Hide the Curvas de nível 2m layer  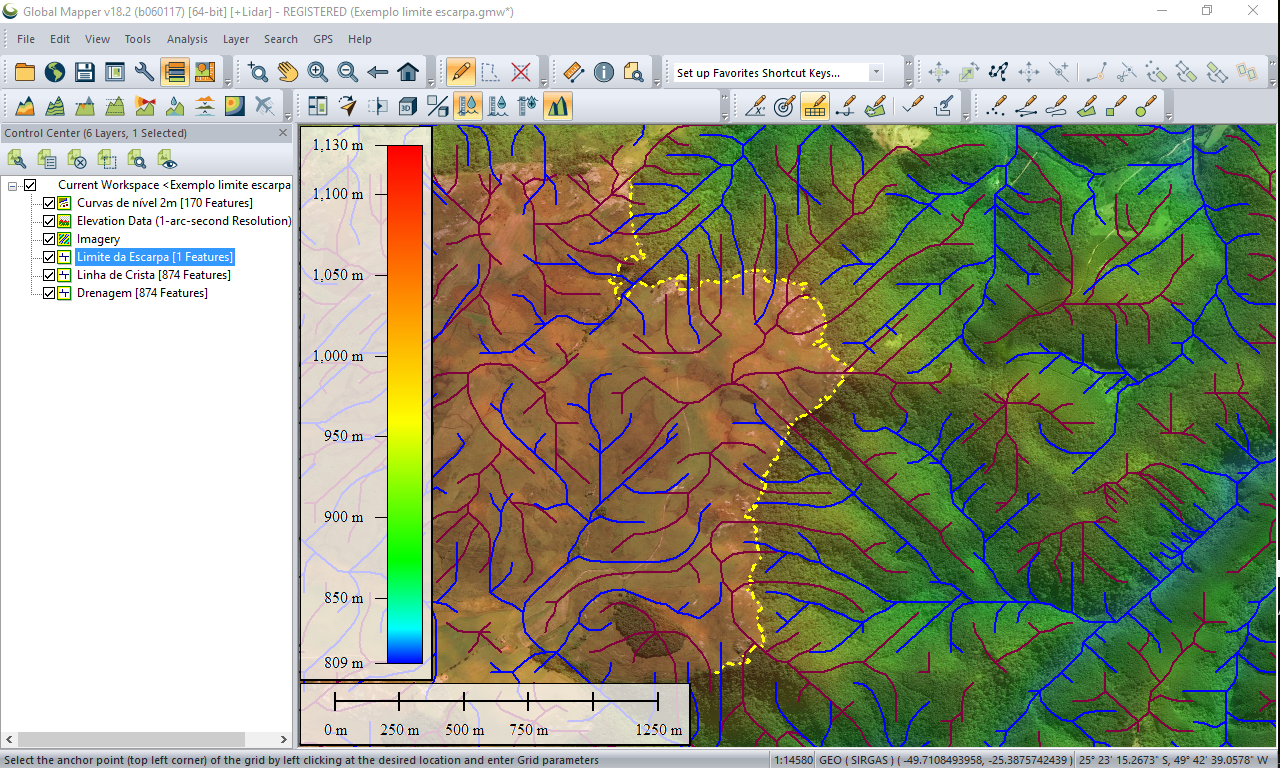49,203
